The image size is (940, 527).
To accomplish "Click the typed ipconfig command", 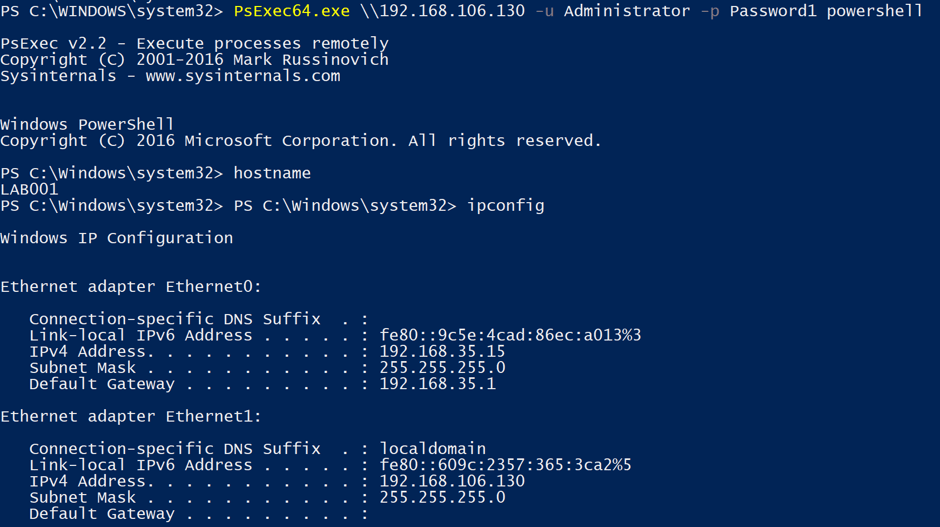I will point(505,206).
